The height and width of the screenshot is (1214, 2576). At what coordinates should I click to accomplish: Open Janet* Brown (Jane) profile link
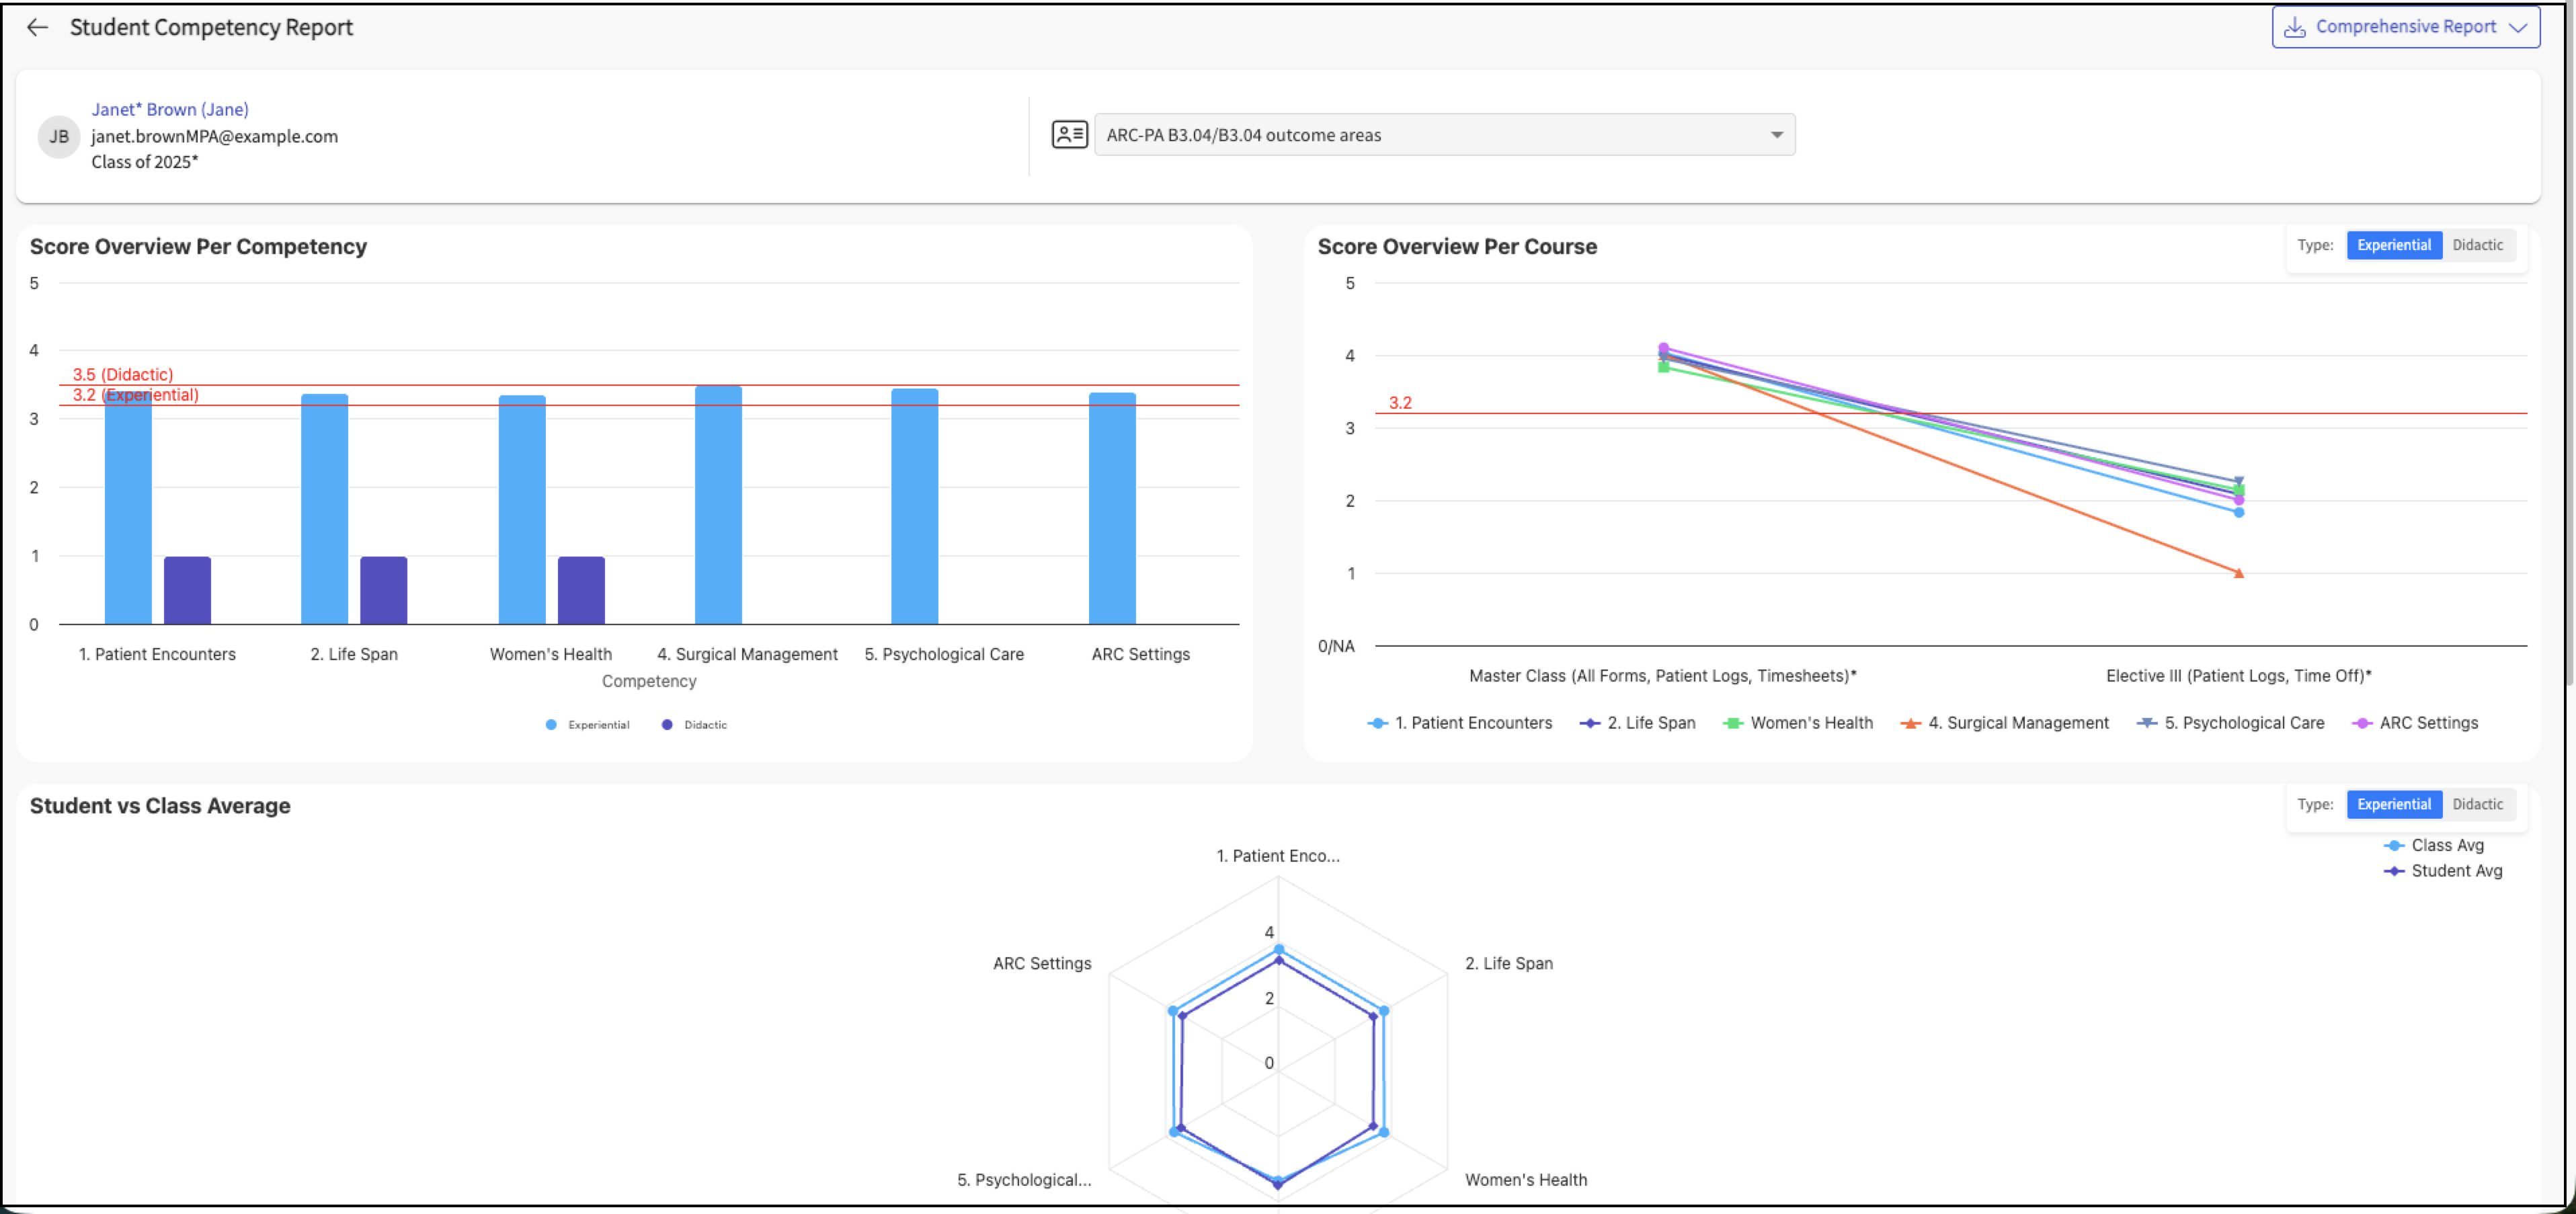coord(170,109)
